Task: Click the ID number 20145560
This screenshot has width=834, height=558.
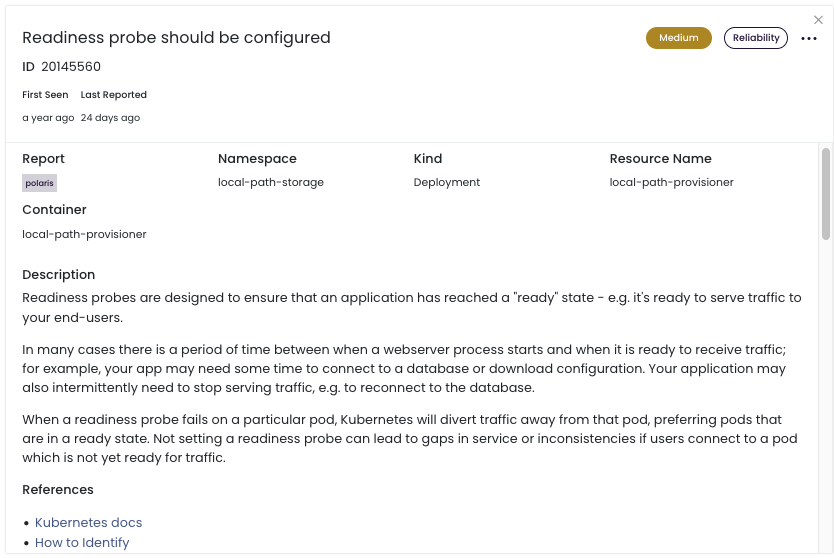Action: tap(71, 67)
